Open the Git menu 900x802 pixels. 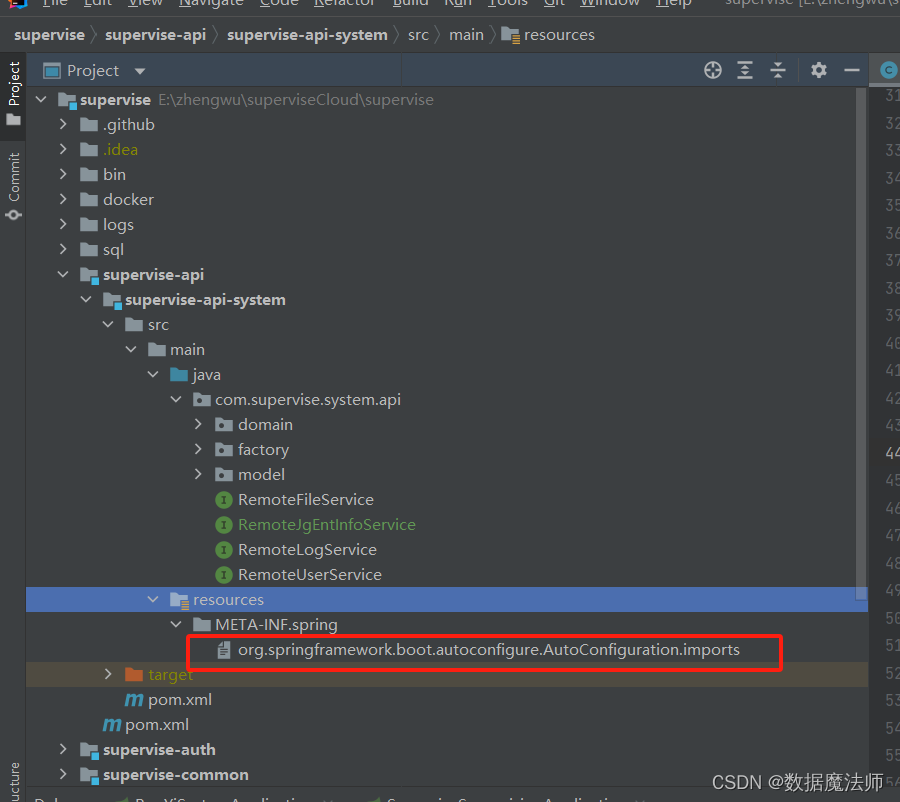pyautogui.click(x=554, y=4)
